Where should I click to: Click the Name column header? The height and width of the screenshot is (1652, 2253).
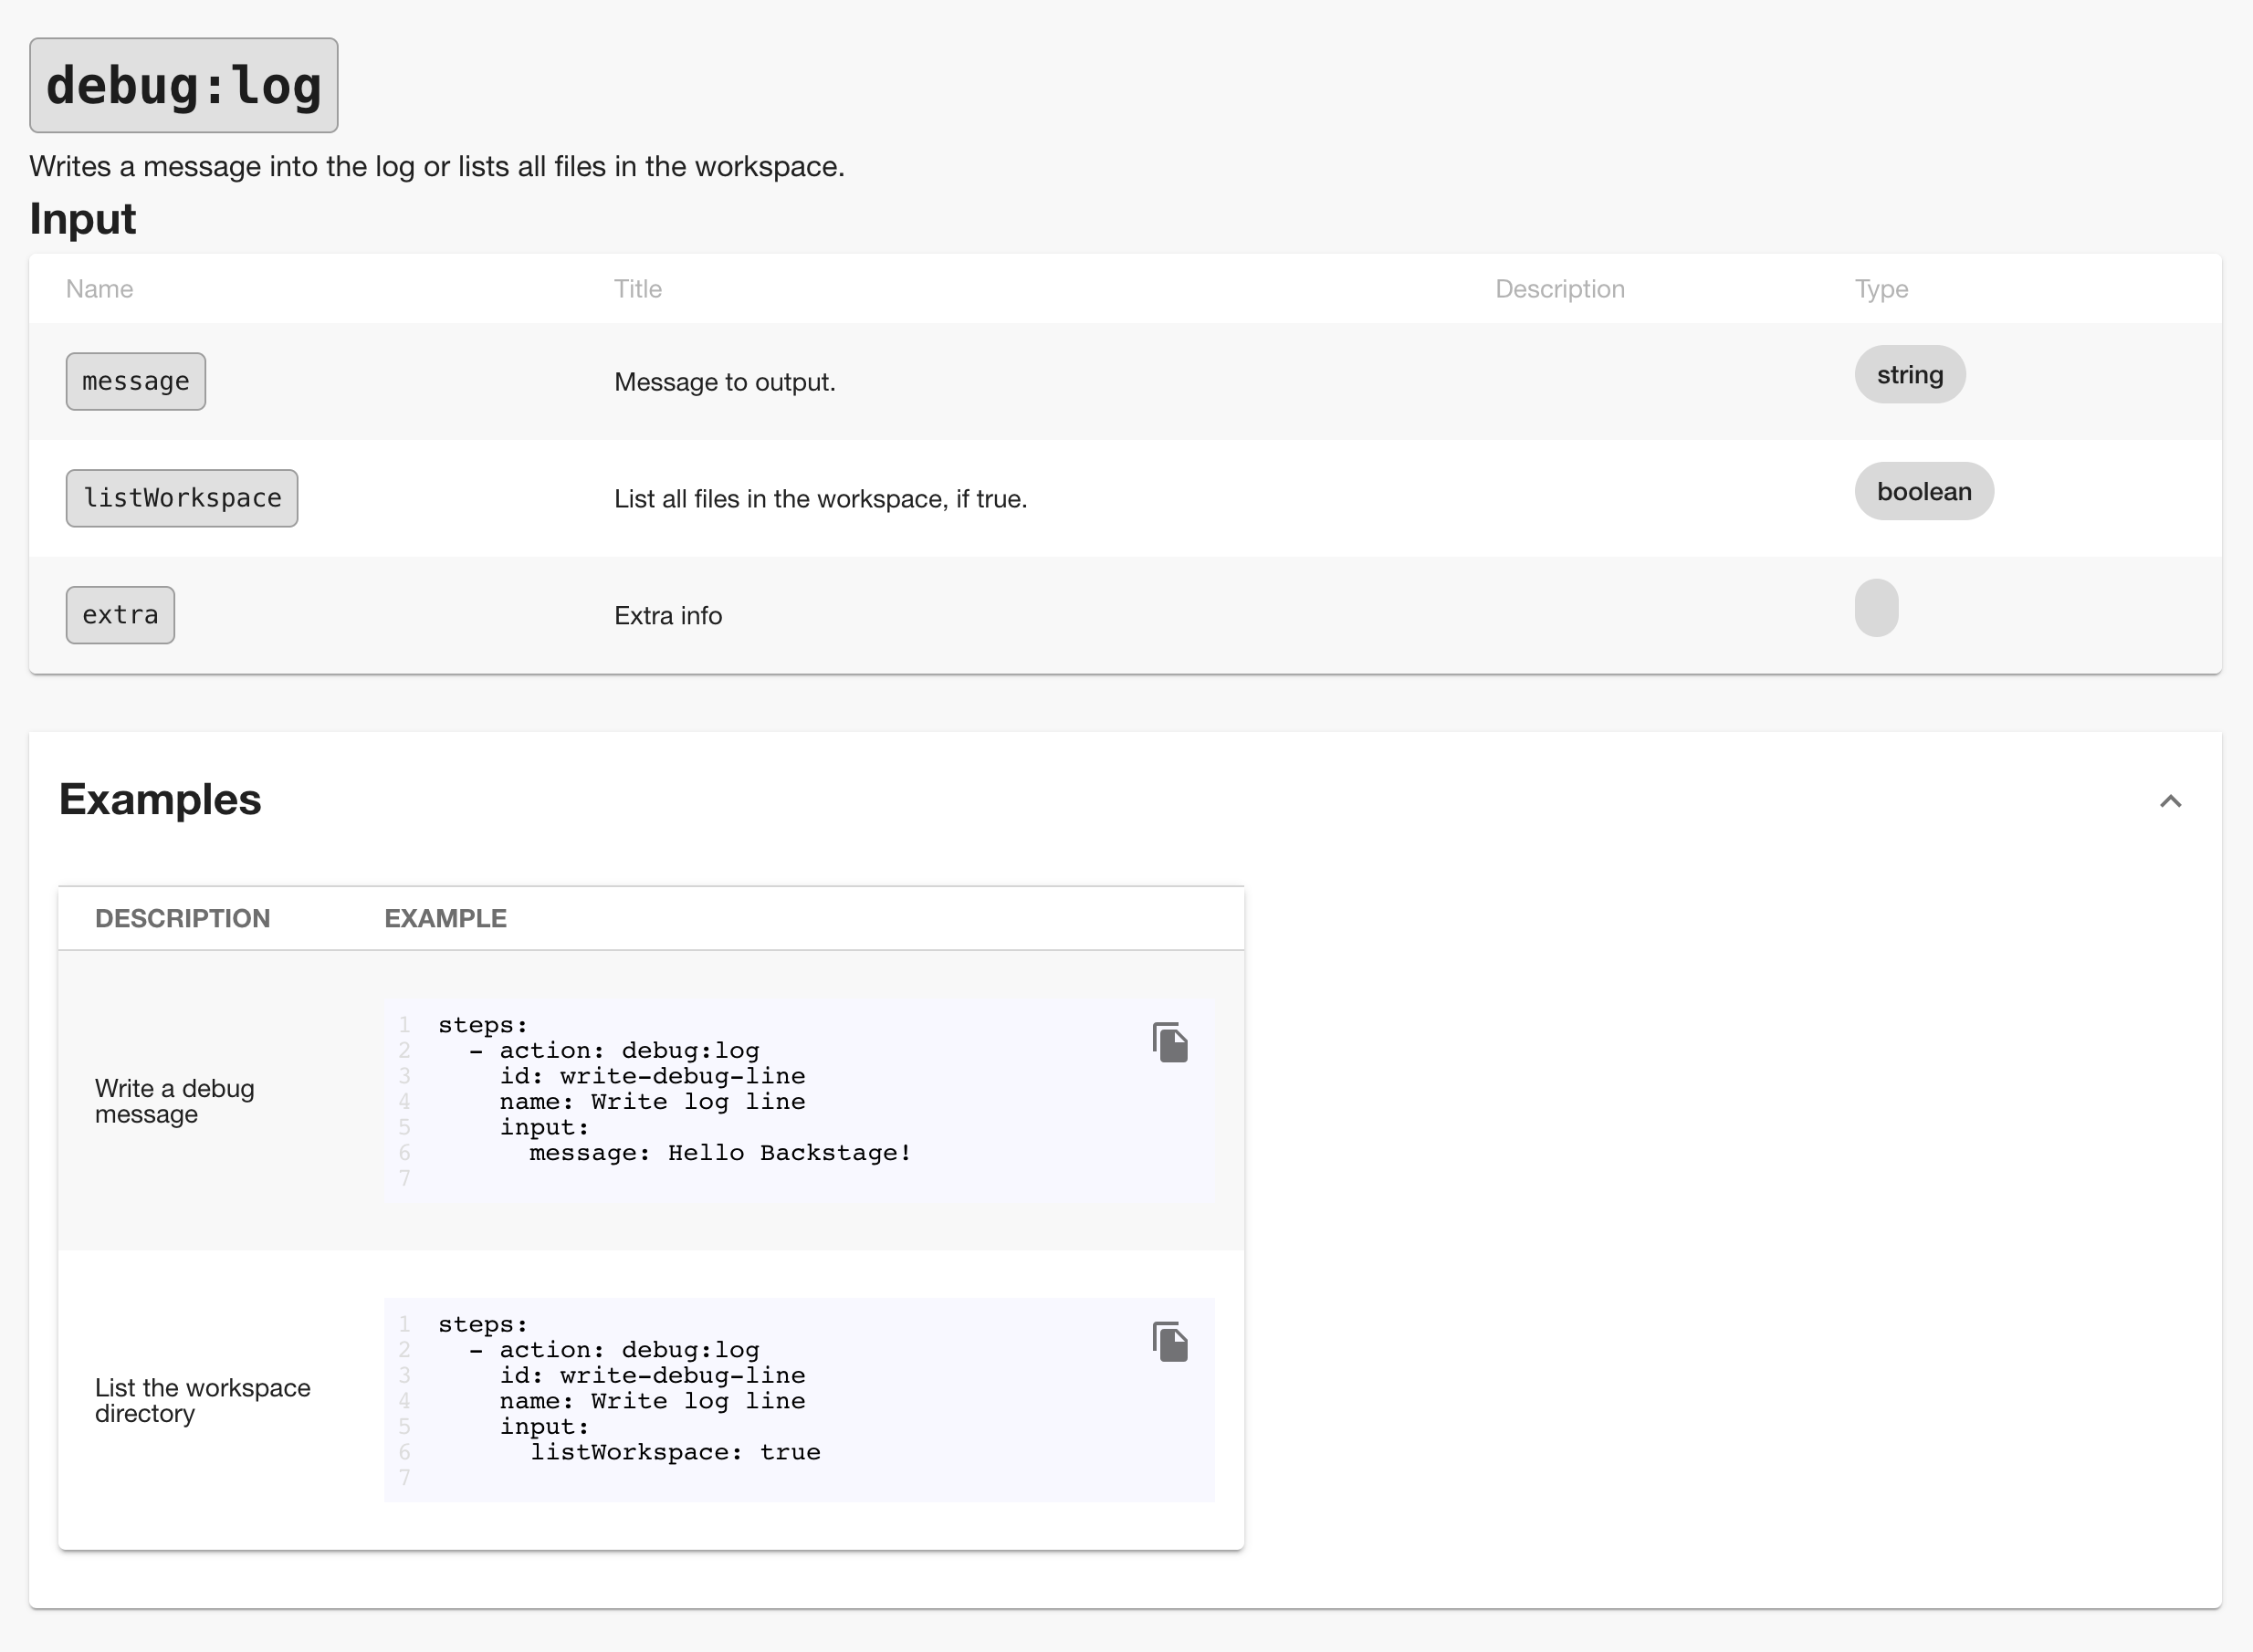point(99,288)
